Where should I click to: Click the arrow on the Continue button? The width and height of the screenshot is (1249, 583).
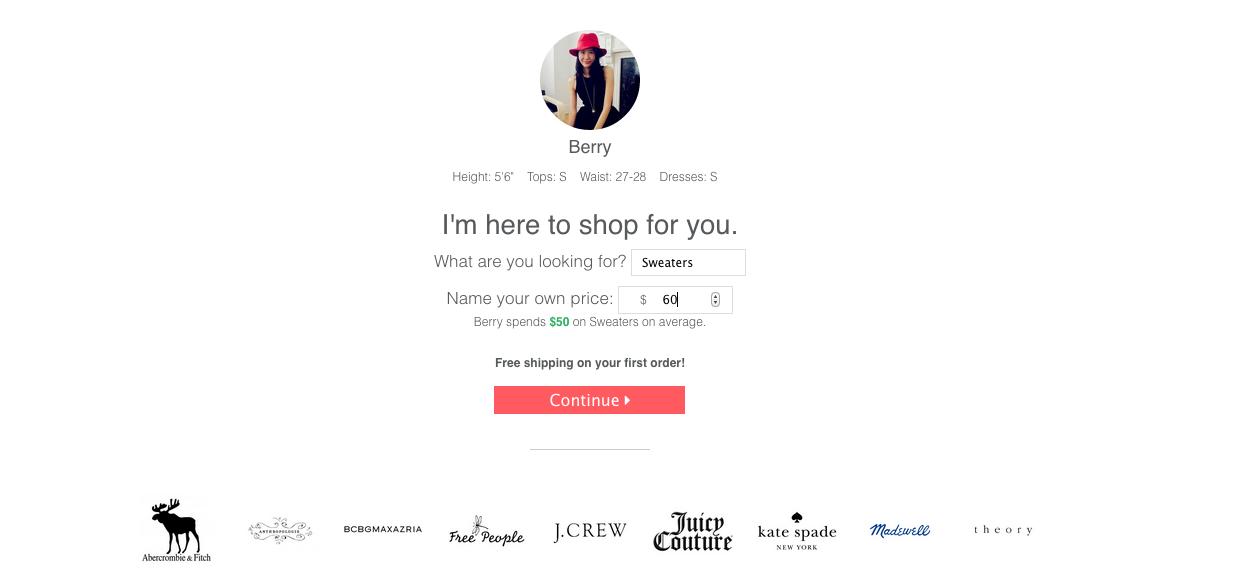point(627,400)
